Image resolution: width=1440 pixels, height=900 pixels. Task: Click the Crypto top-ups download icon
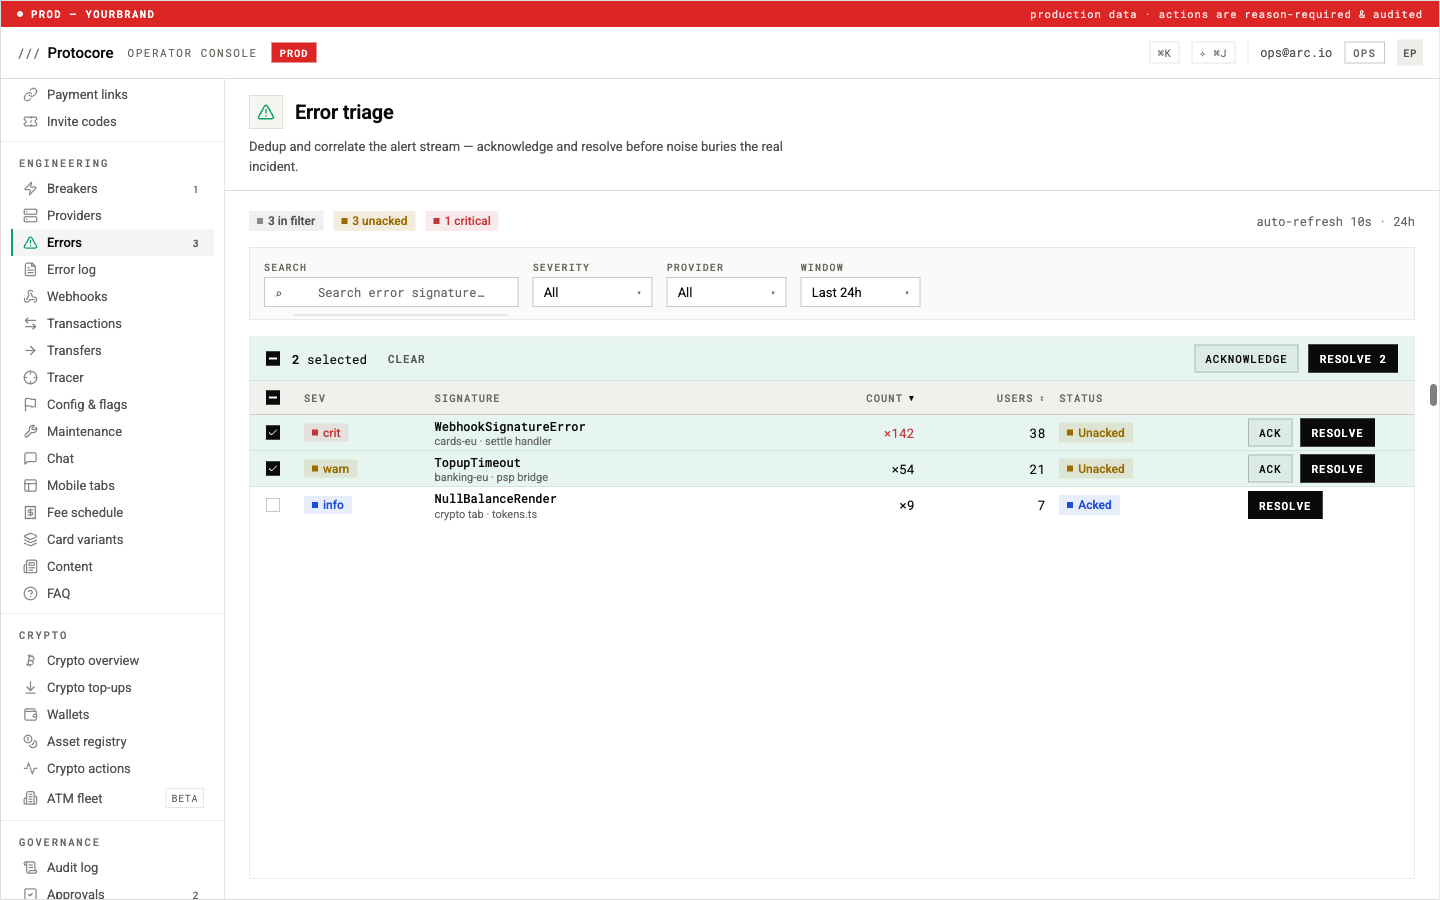31,688
